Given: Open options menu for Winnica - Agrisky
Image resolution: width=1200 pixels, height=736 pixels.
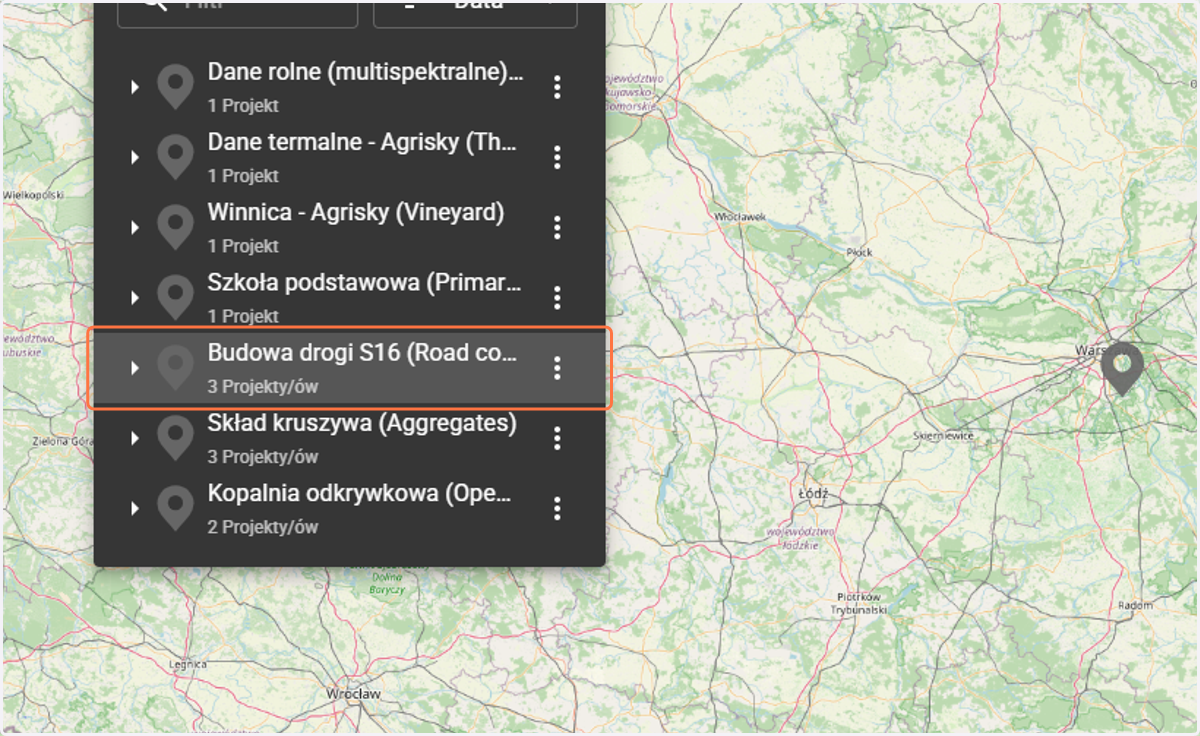Looking at the screenshot, I should [x=557, y=227].
